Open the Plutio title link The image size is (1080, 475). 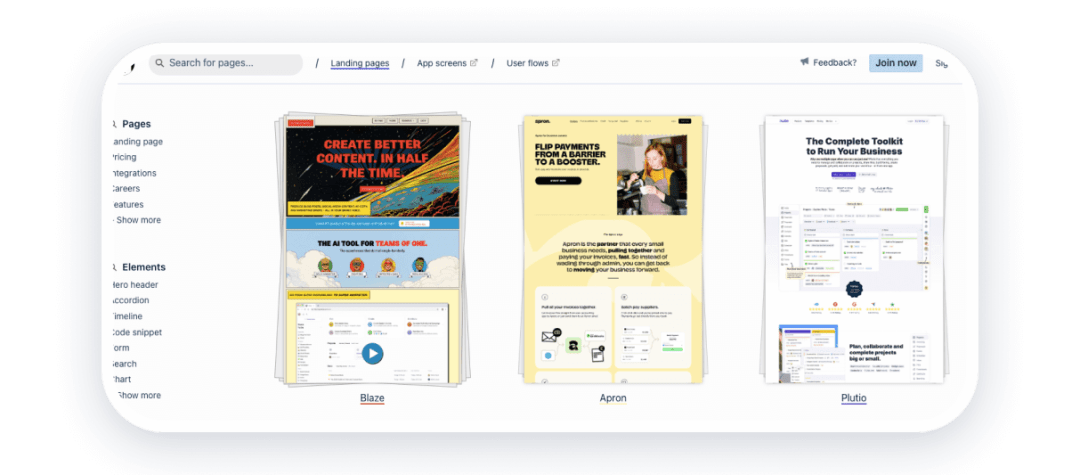coord(853,398)
